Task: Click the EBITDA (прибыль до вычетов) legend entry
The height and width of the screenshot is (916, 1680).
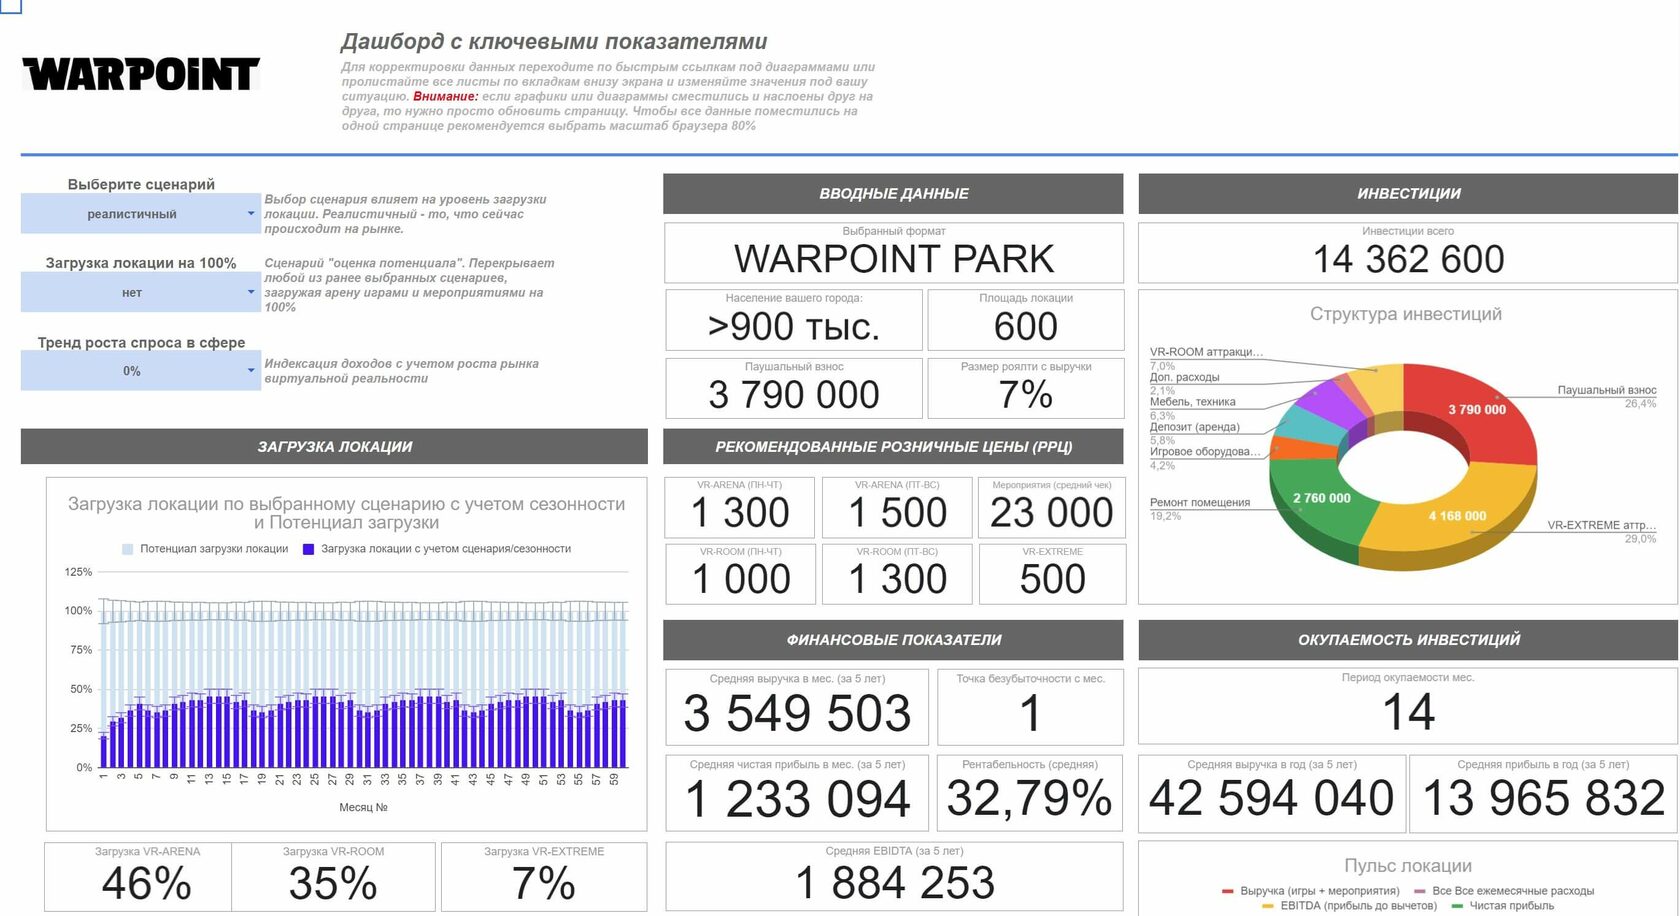Action: (1349, 906)
